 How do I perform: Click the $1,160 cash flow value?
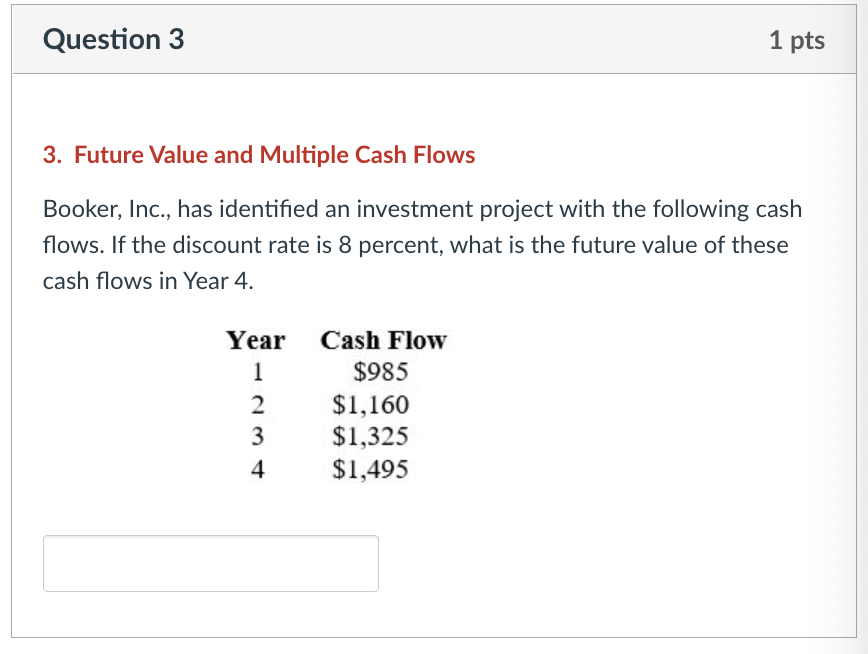371,404
